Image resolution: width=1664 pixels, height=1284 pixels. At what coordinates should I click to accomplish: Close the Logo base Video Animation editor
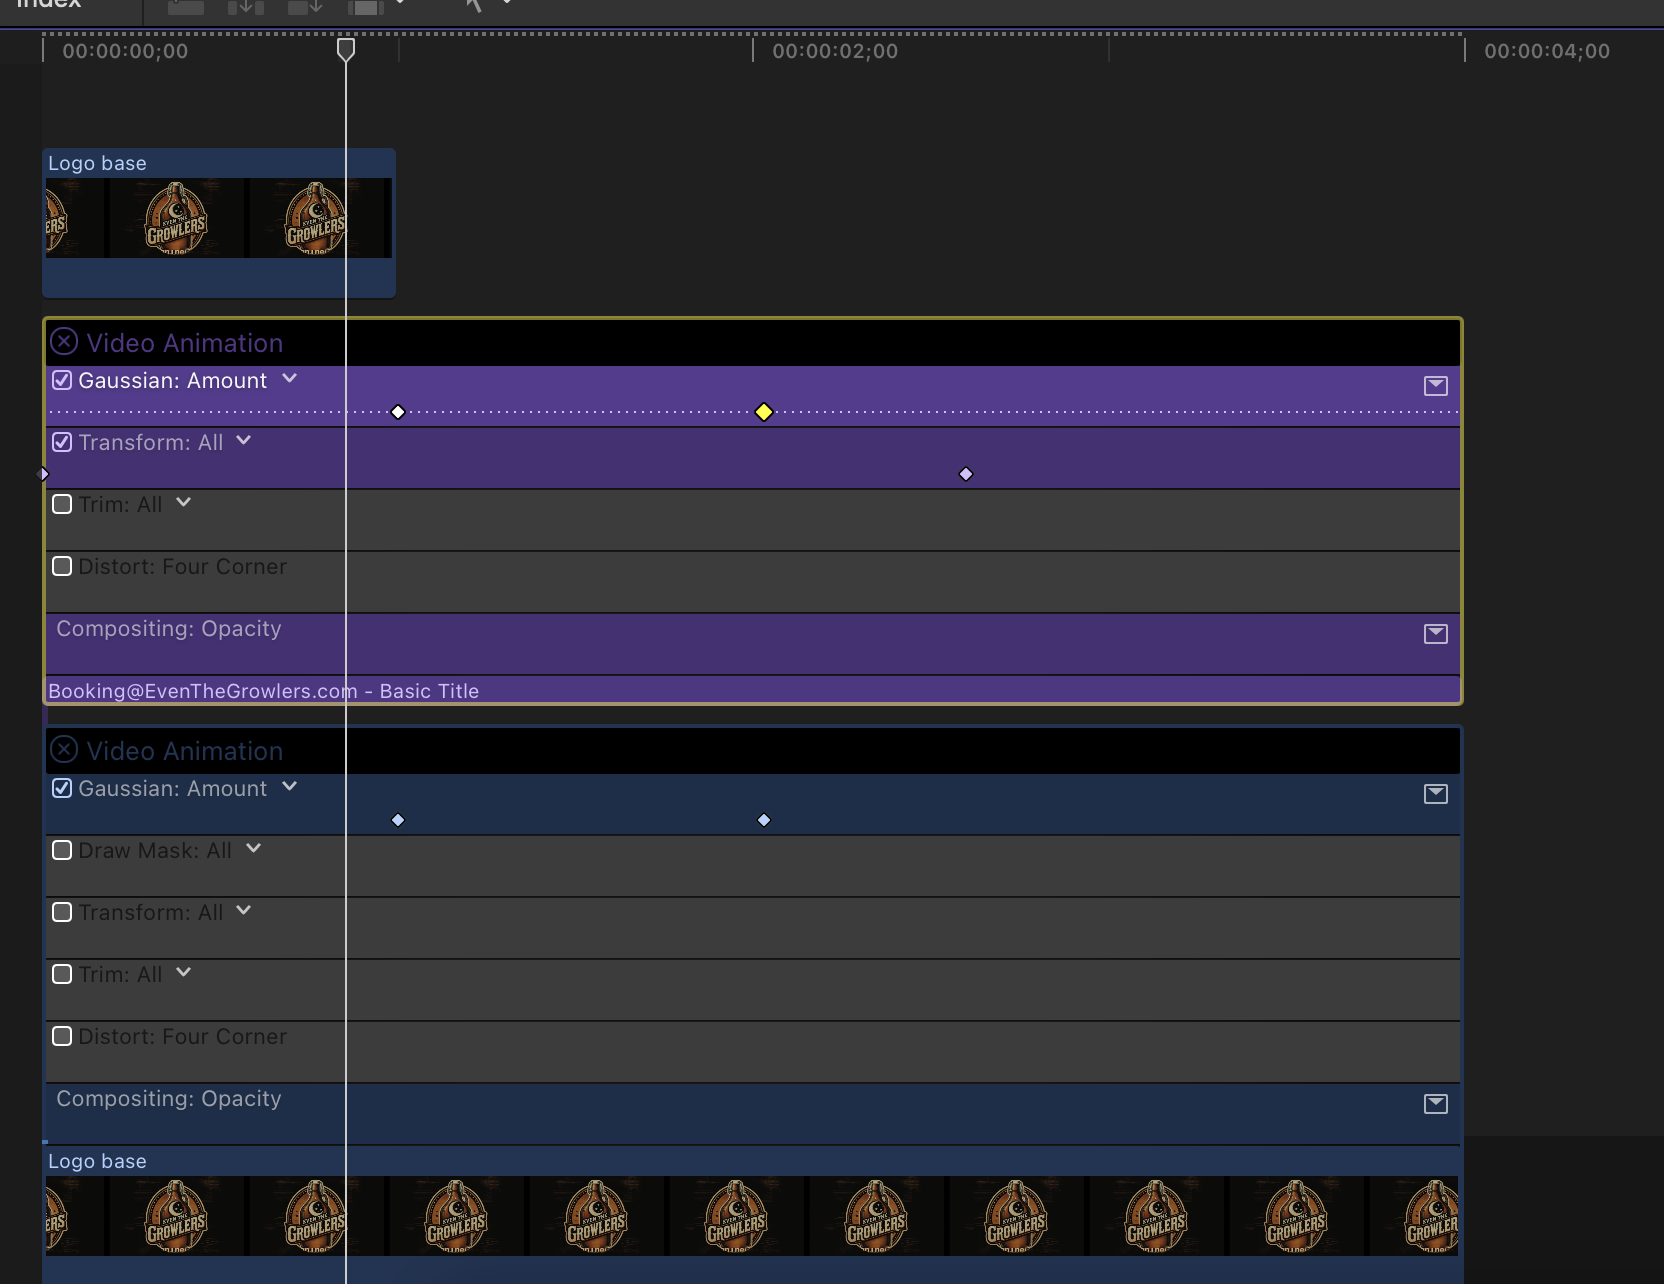point(64,750)
